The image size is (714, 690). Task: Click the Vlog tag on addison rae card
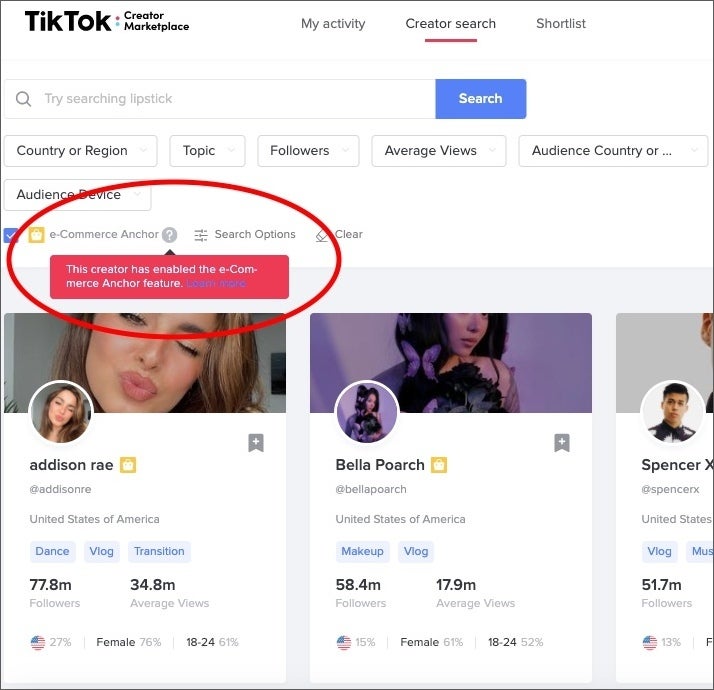[x=102, y=552]
